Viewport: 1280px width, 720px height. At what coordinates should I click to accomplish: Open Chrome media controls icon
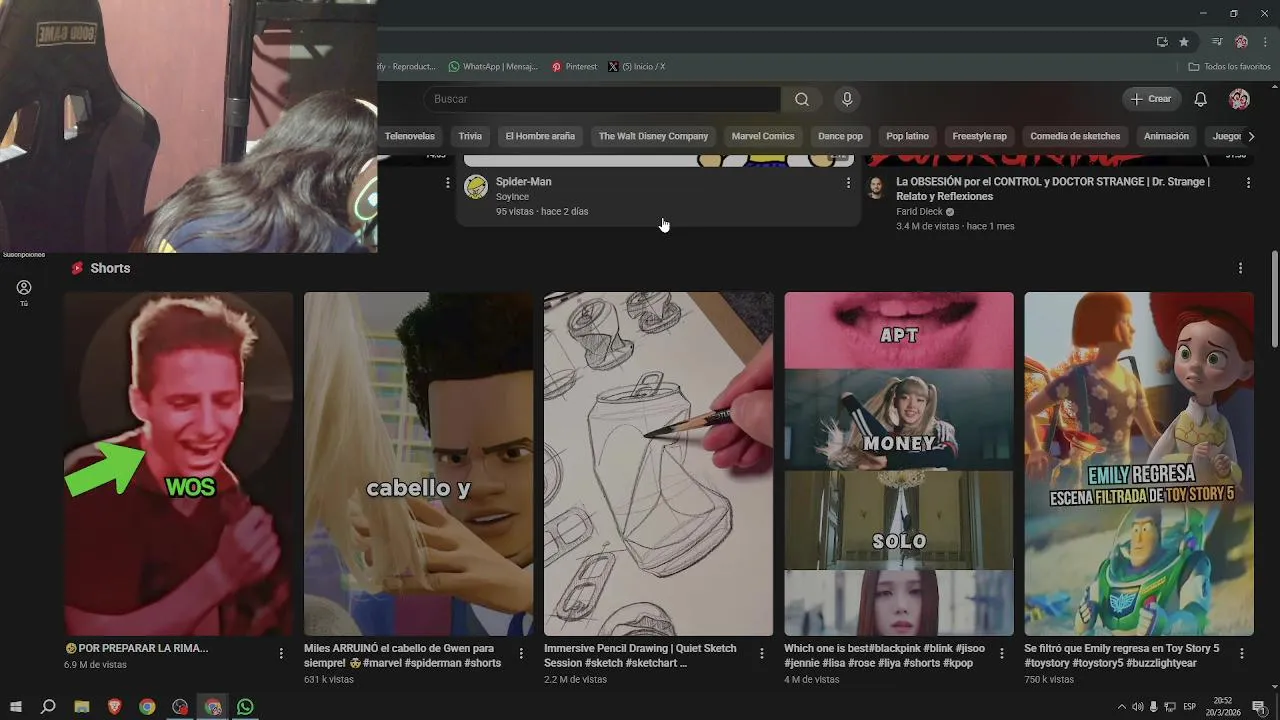[x=1217, y=42]
